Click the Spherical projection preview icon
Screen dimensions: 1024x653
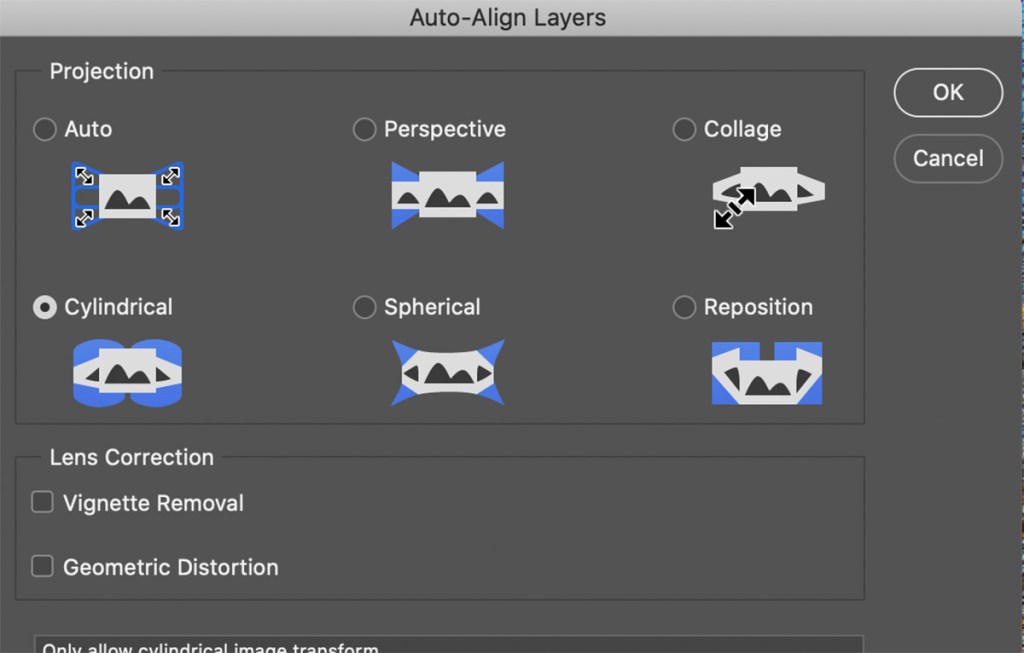coord(447,373)
